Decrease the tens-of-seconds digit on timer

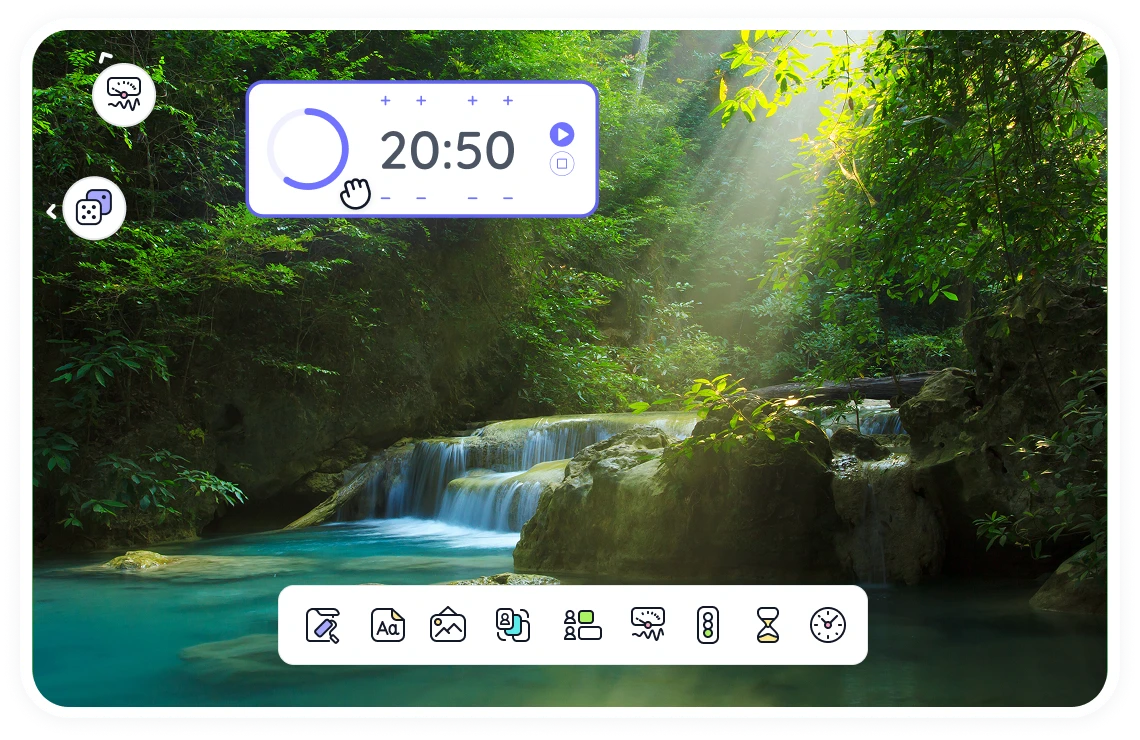[473, 198]
